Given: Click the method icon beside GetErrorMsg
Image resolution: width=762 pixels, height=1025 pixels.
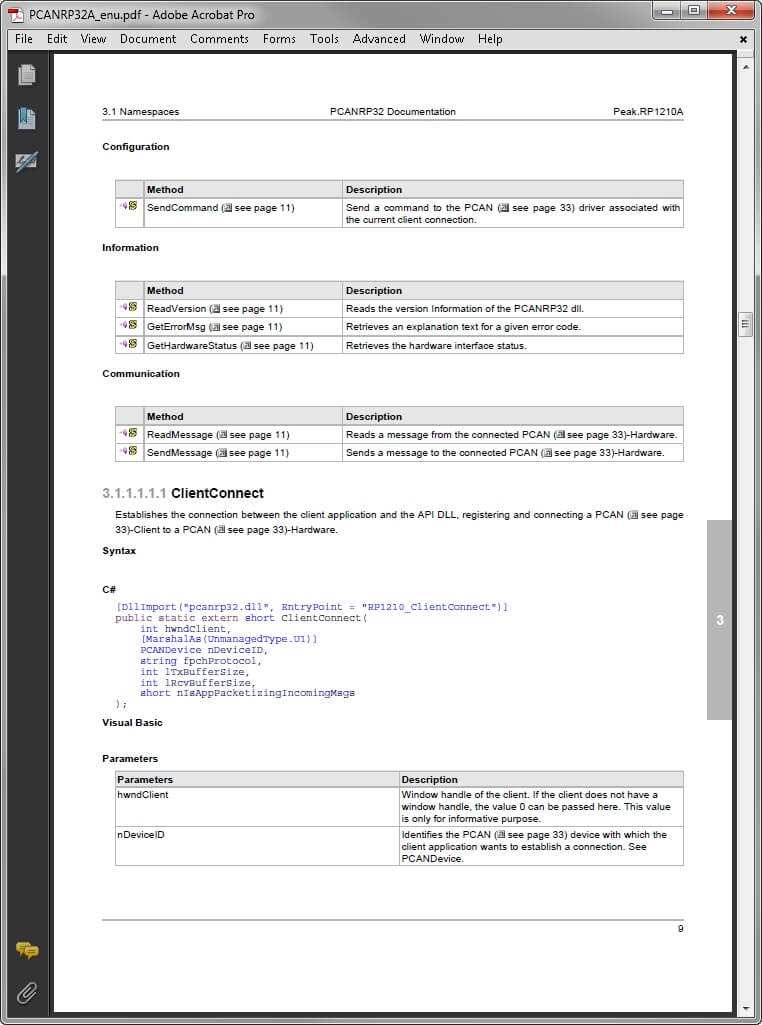Looking at the screenshot, I should [128, 326].
